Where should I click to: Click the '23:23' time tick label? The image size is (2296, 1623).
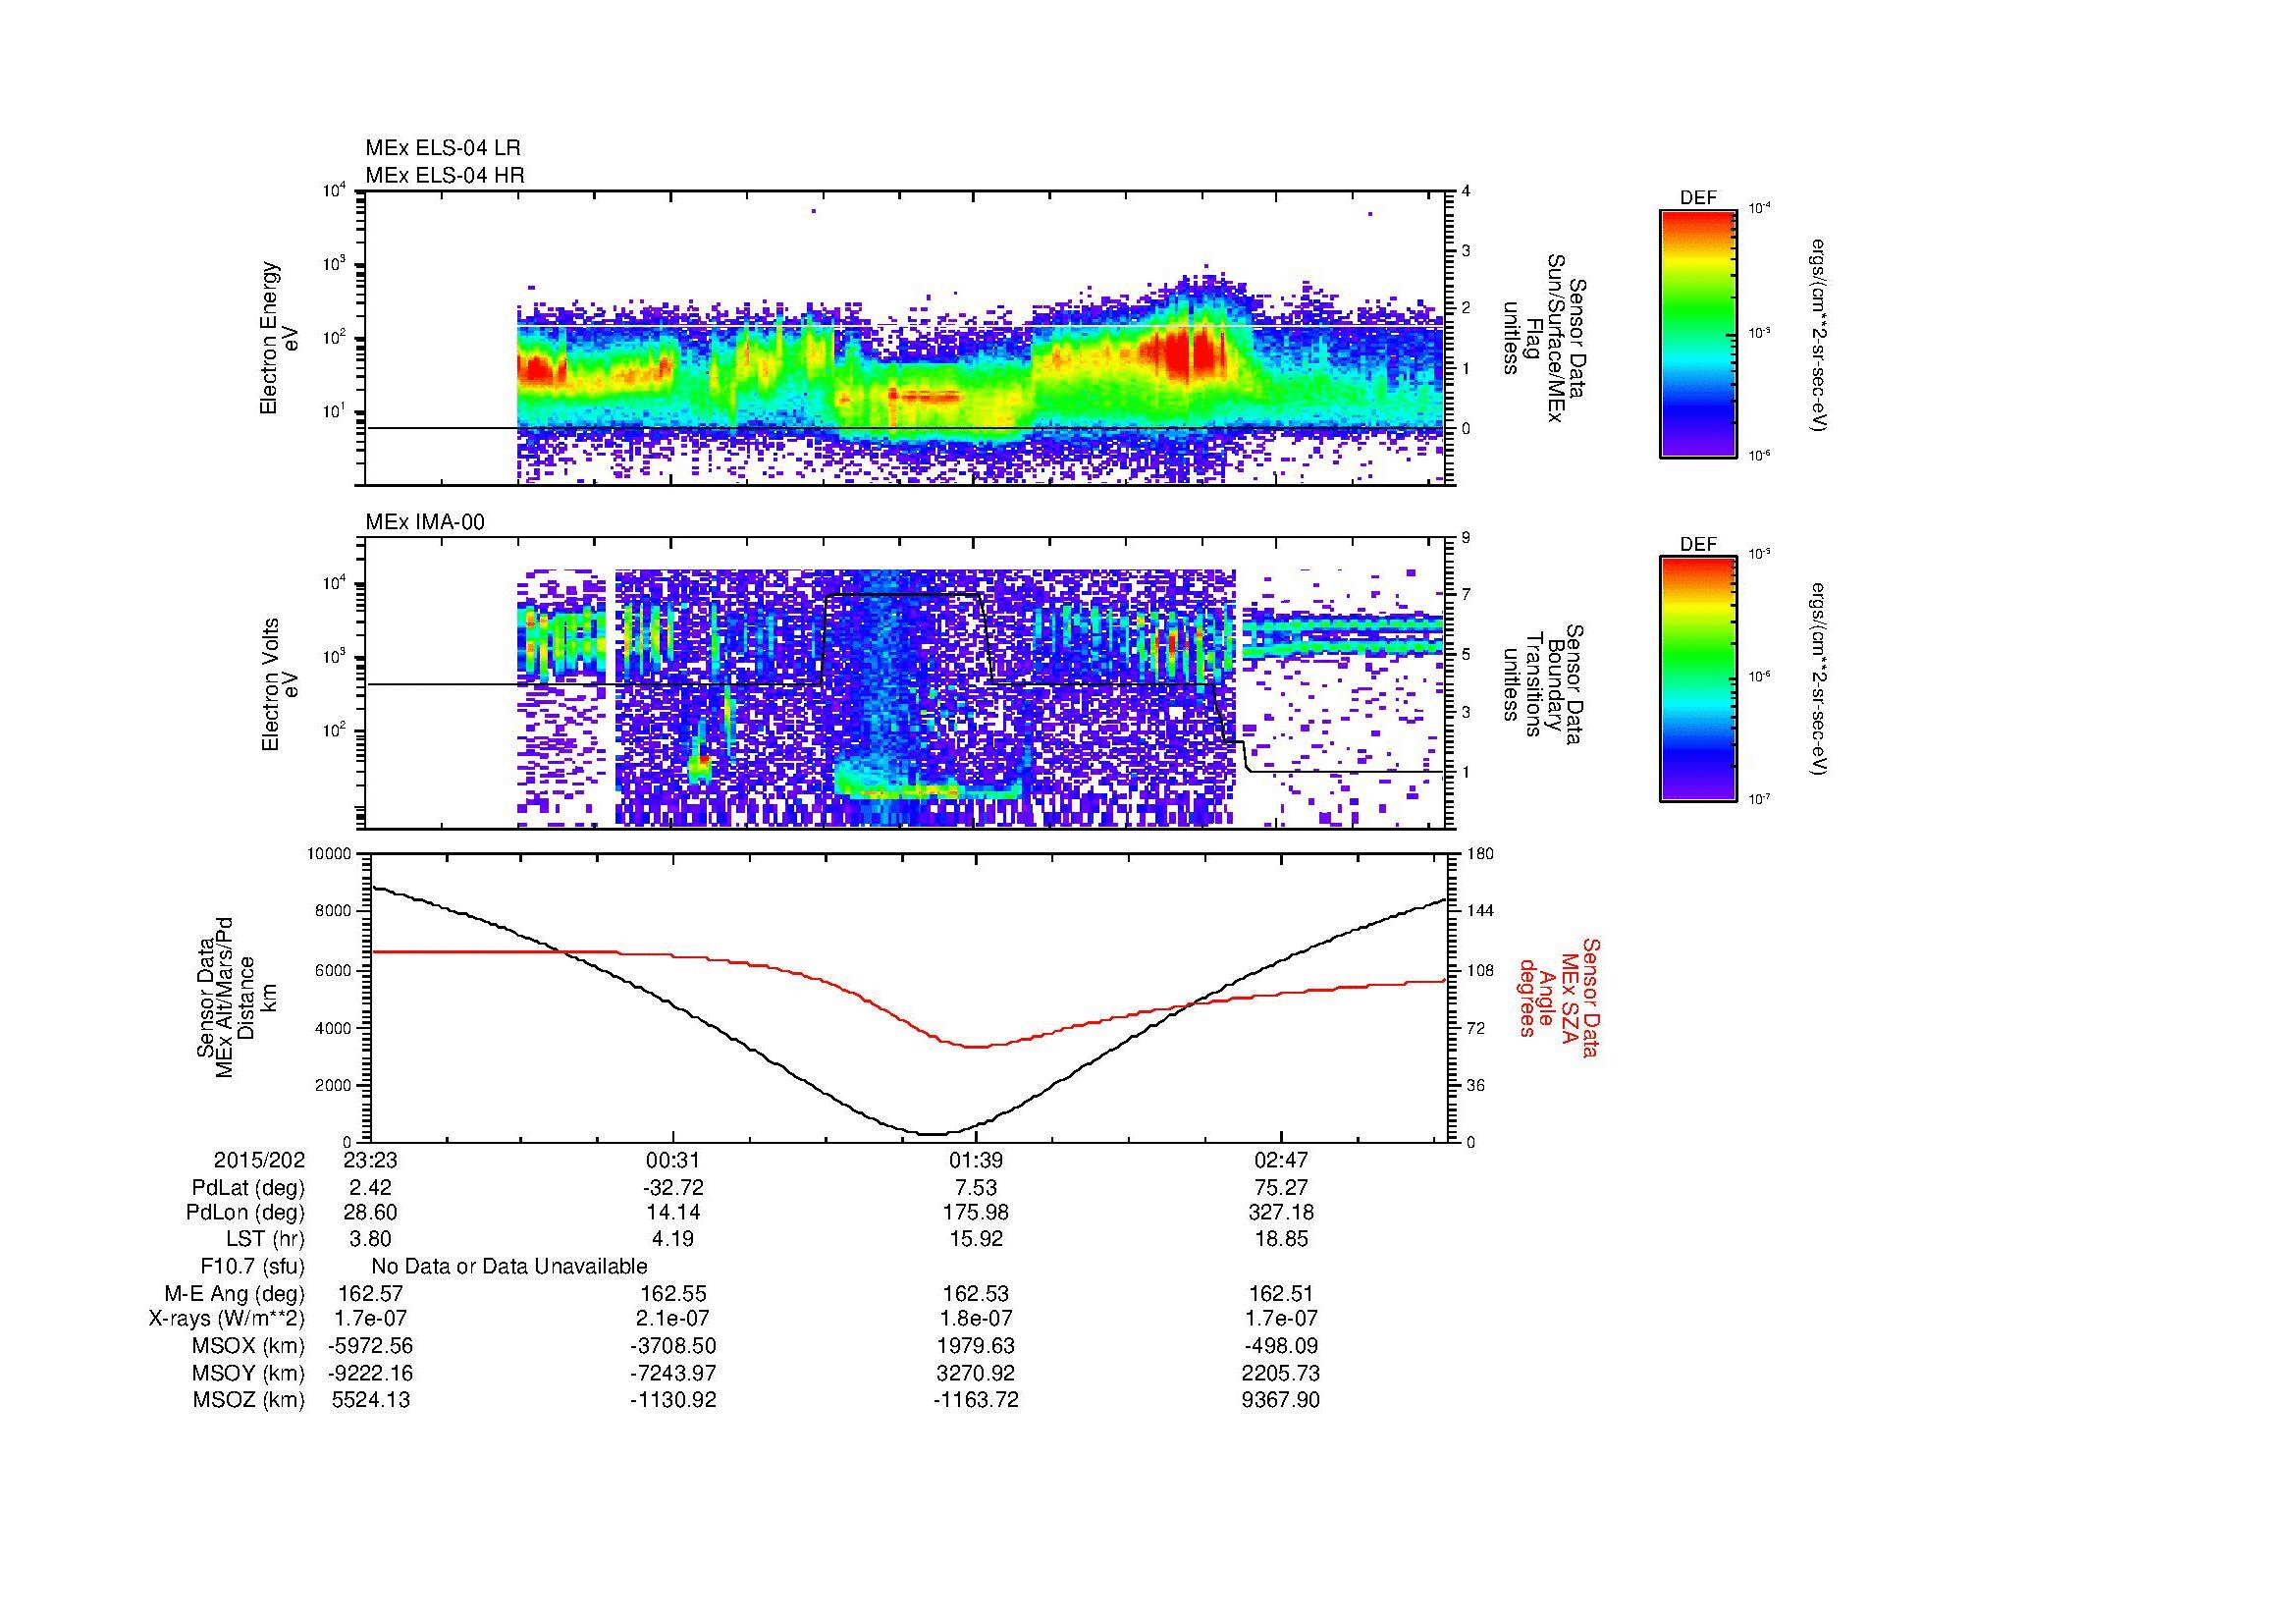coord(370,1161)
